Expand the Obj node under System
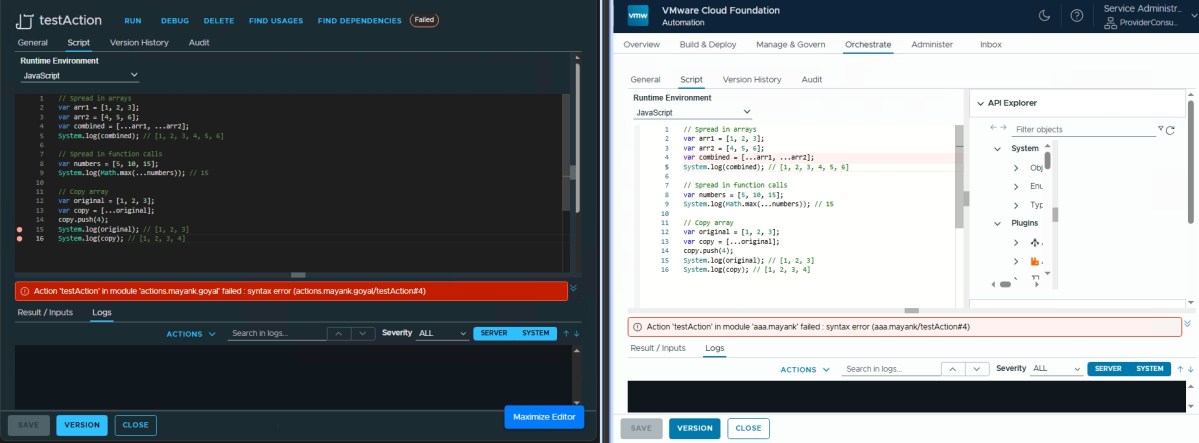Image resolution: width=1199 pixels, height=443 pixels. click(x=1016, y=168)
